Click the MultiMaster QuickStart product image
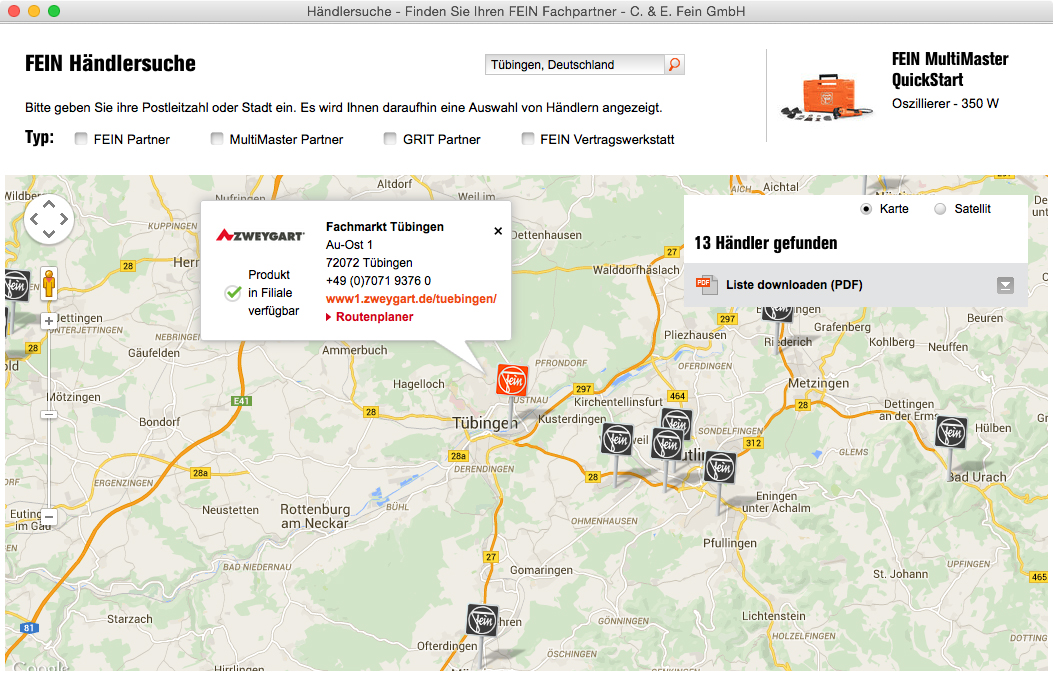The height and width of the screenshot is (681, 1053). [x=827, y=97]
